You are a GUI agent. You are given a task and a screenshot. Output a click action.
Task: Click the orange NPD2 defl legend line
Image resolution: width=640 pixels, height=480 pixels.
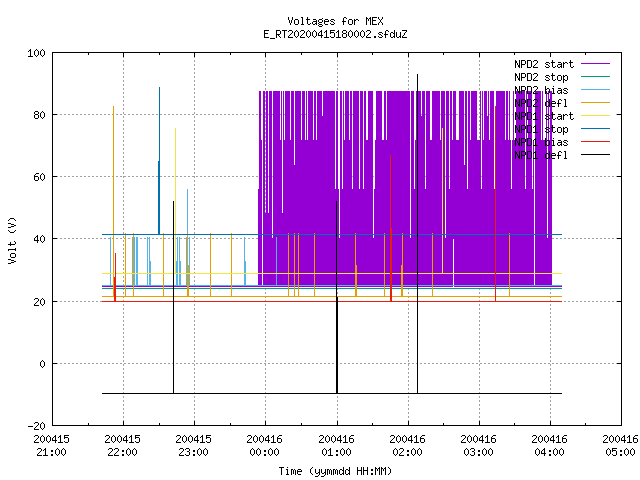click(x=595, y=103)
